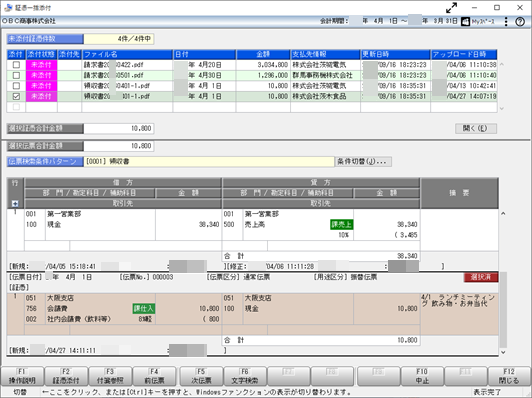Check the box for 群馬事務機株式会社 row
The height and width of the screenshot is (398, 532).
[x=16, y=75]
